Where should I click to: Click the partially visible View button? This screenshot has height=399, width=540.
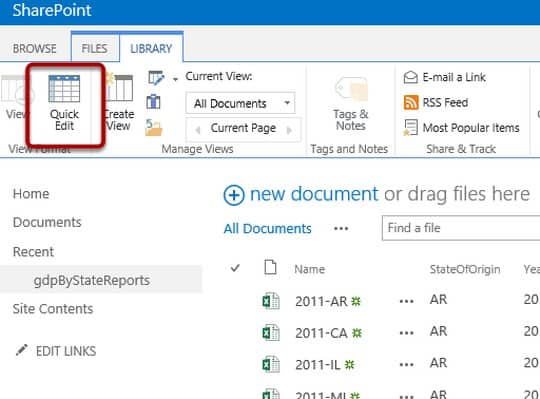(x=14, y=98)
